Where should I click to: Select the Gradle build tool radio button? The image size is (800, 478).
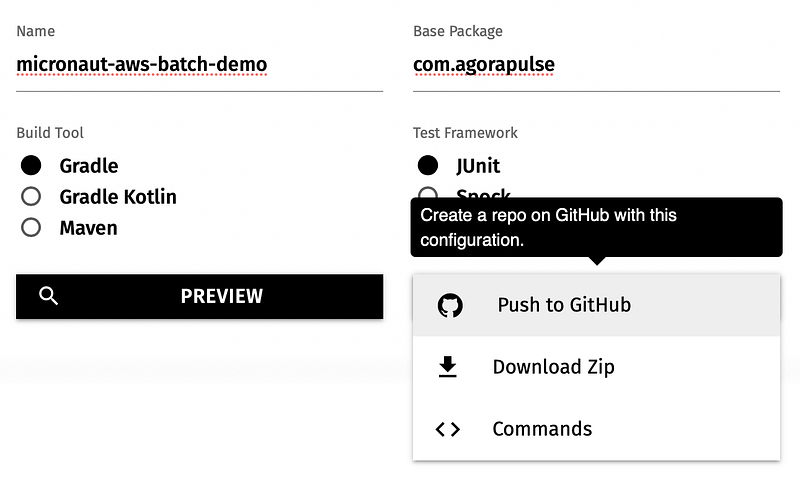click(x=31, y=166)
